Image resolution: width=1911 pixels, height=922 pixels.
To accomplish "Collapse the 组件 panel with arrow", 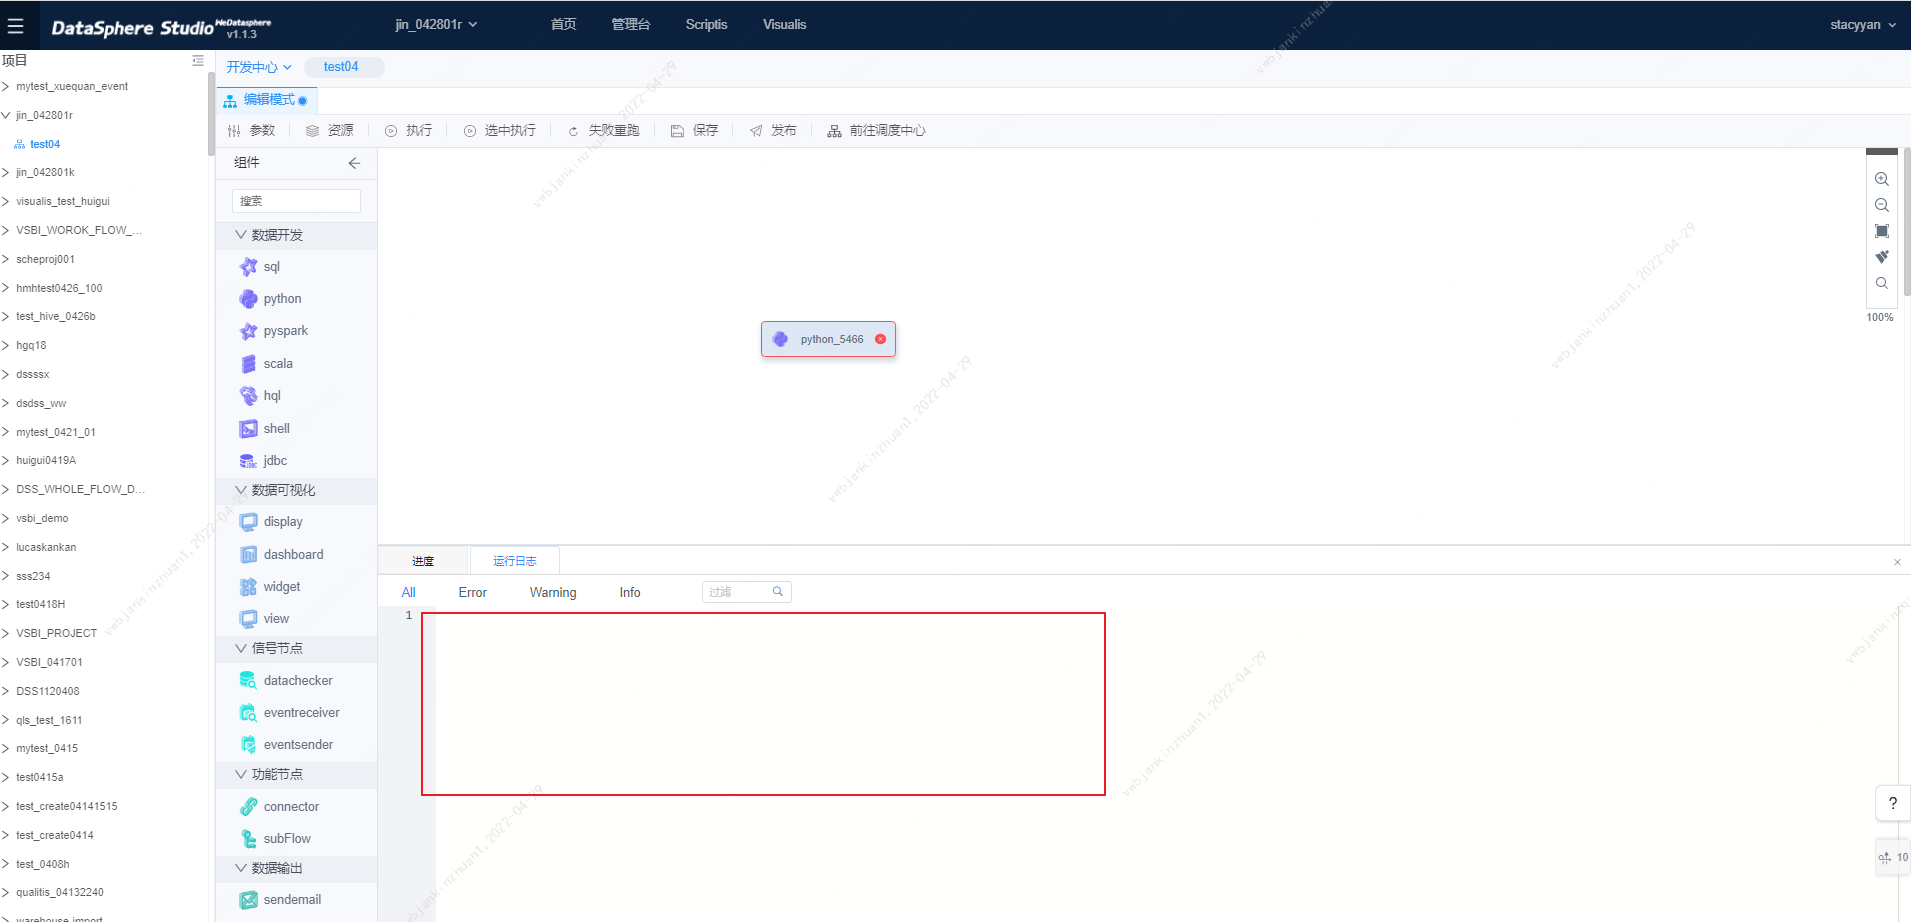I will [354, 163].
